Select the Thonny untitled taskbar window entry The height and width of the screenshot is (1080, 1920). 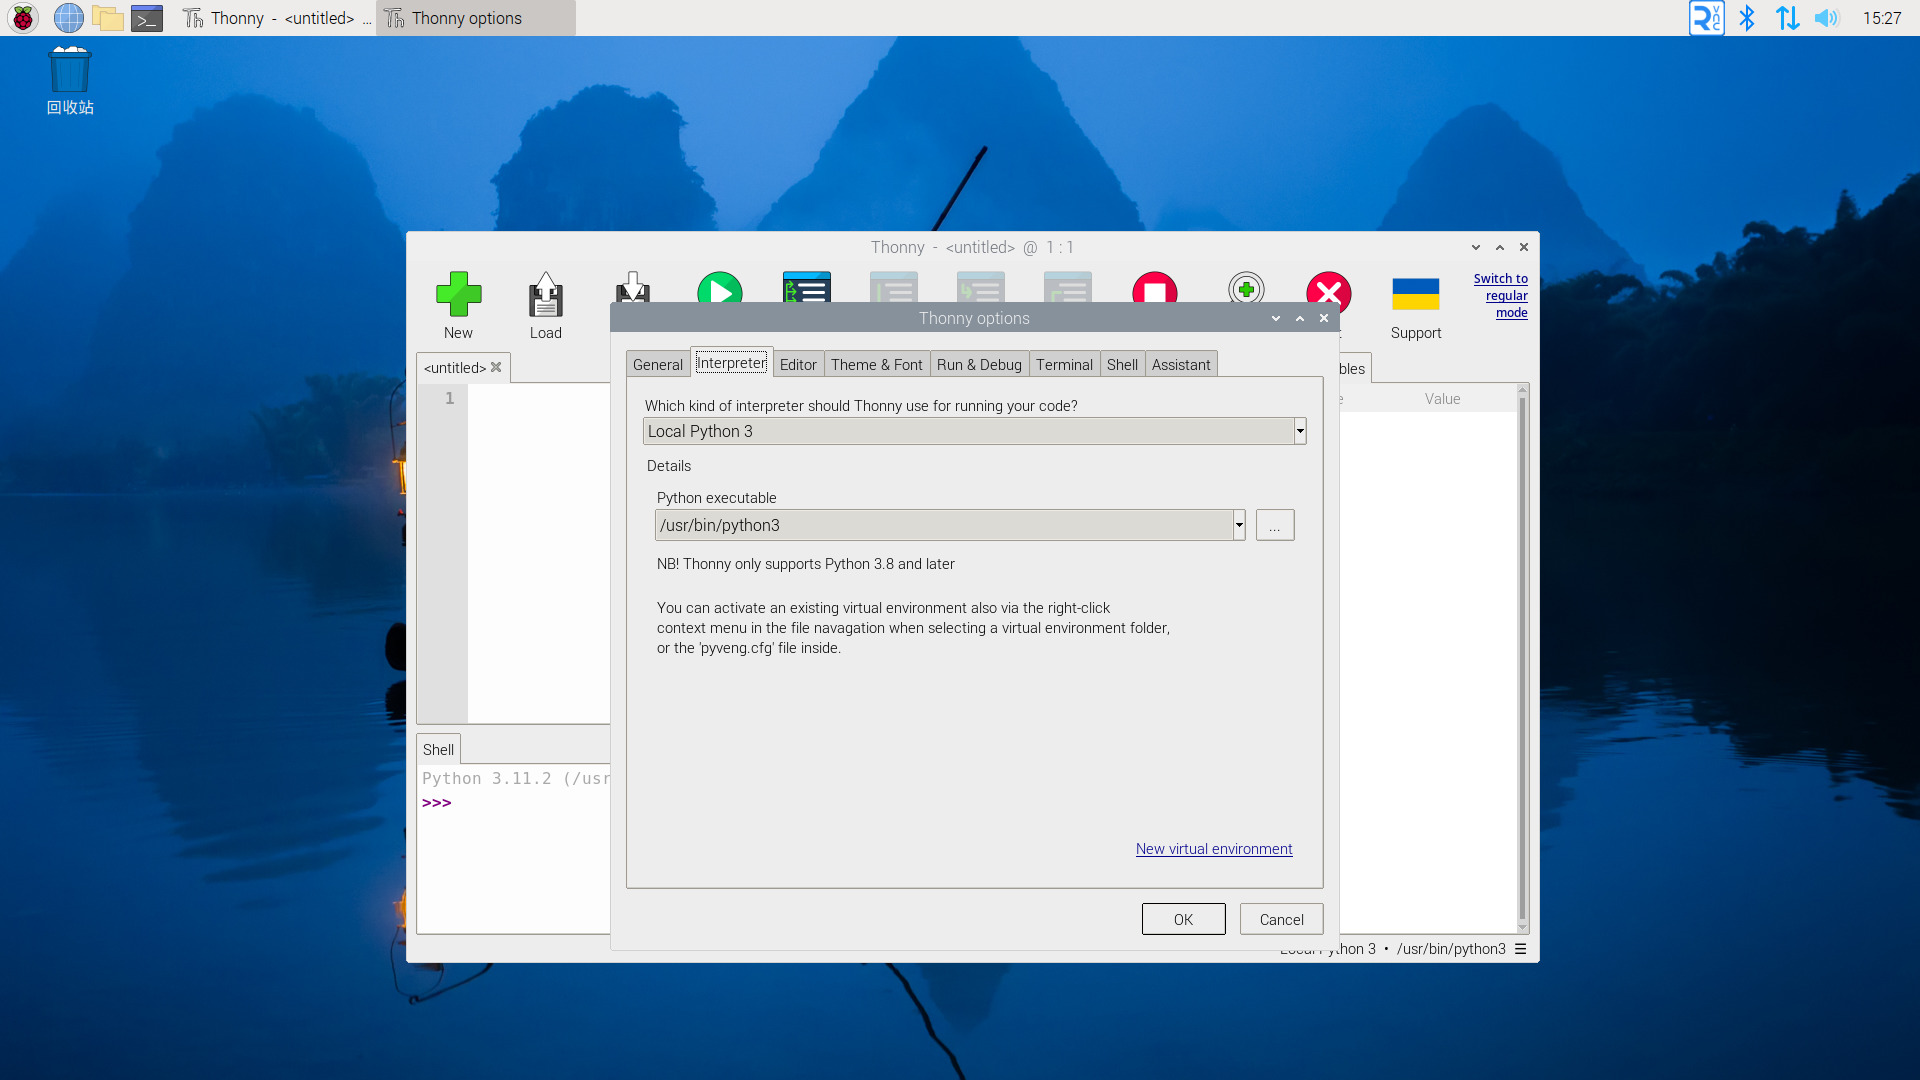(x=275, y=18)
